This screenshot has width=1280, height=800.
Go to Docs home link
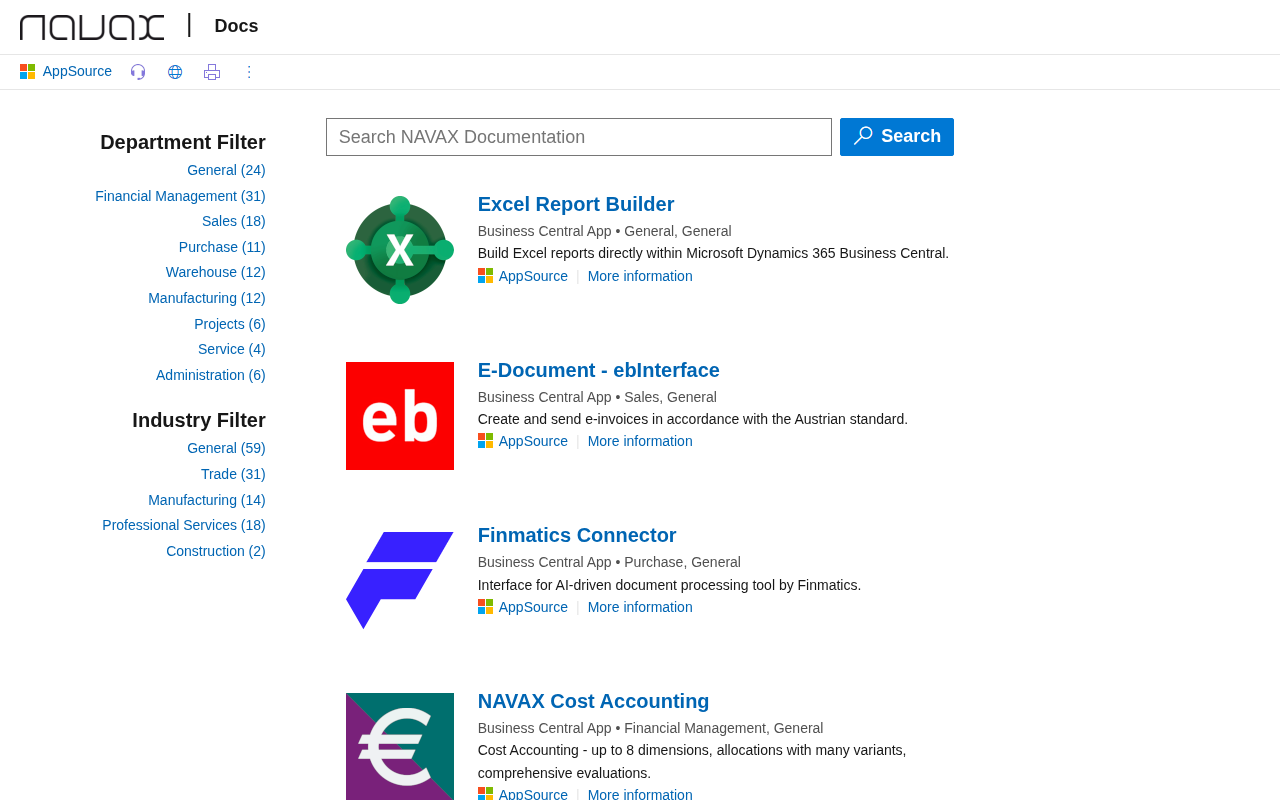point(236,26)
